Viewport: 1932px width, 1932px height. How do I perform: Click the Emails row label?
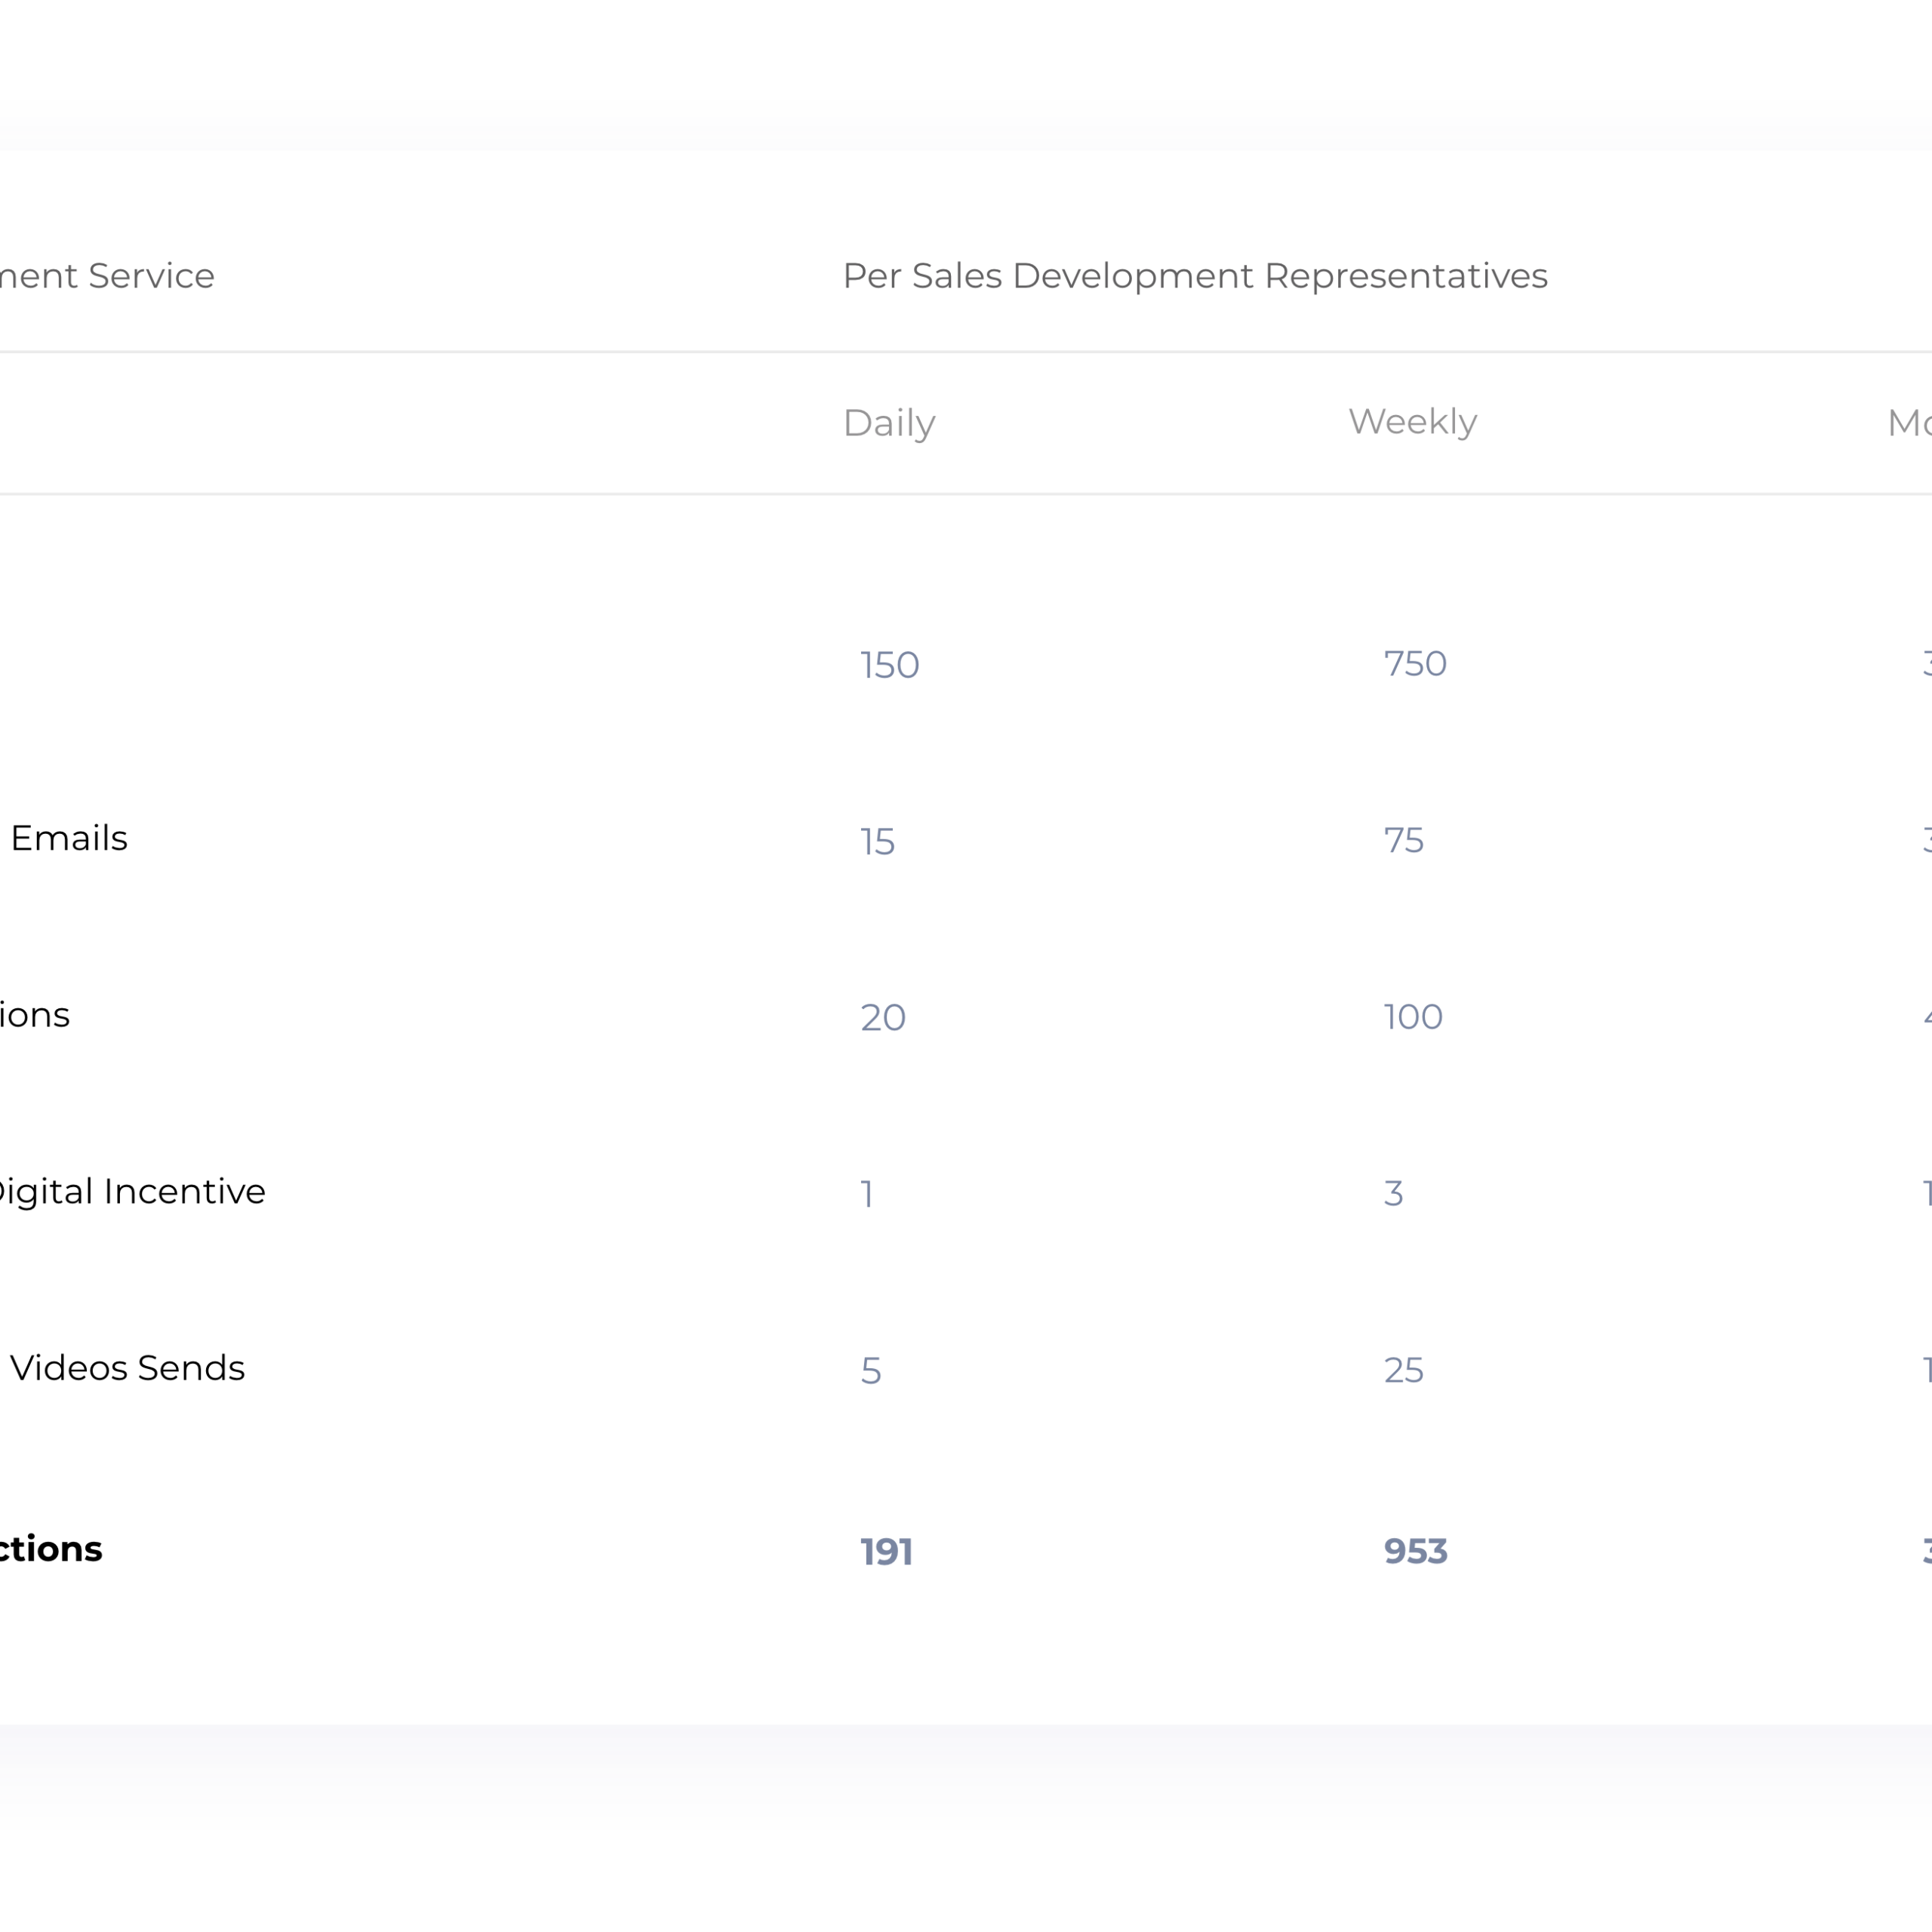click(x=68, y=838)
